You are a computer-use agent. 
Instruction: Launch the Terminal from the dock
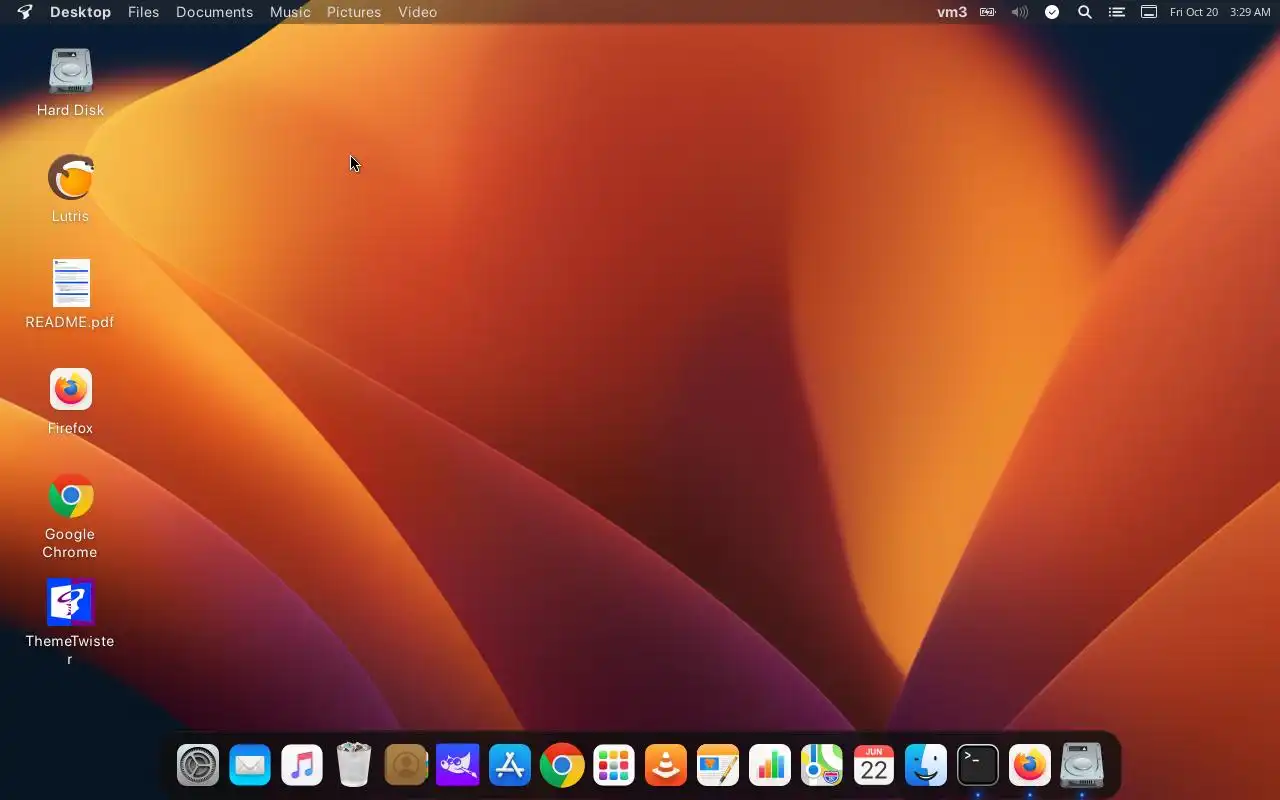pos(978,766)
